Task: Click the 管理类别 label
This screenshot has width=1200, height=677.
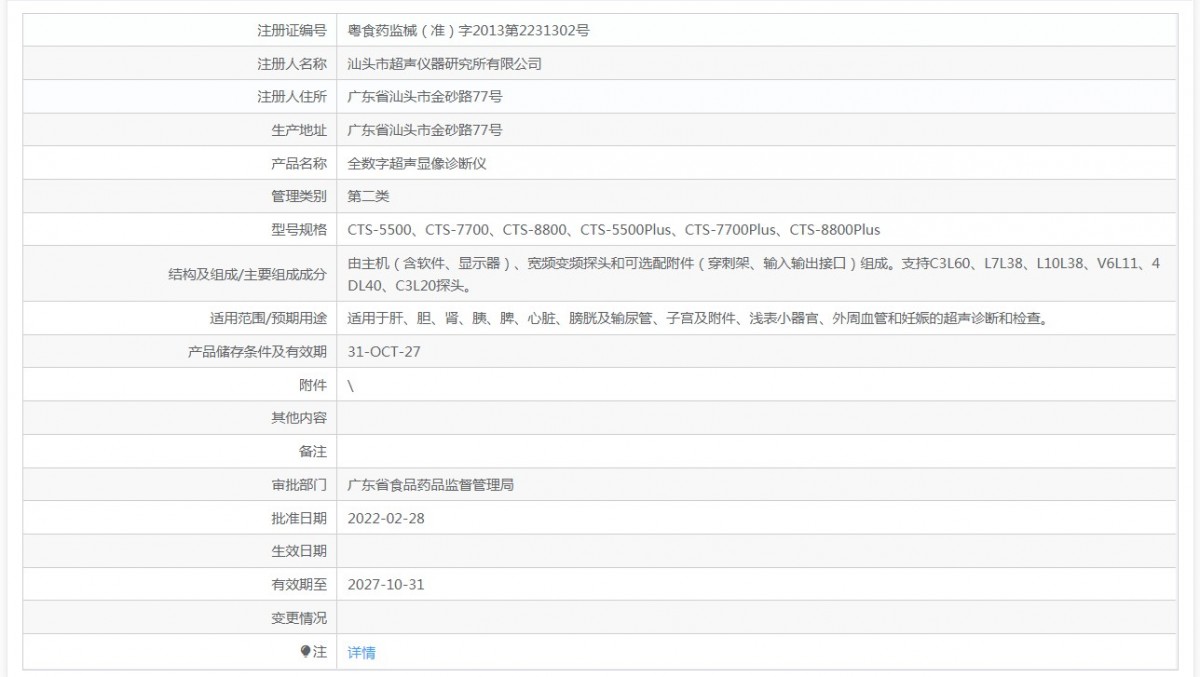Action: coord(298,196)
